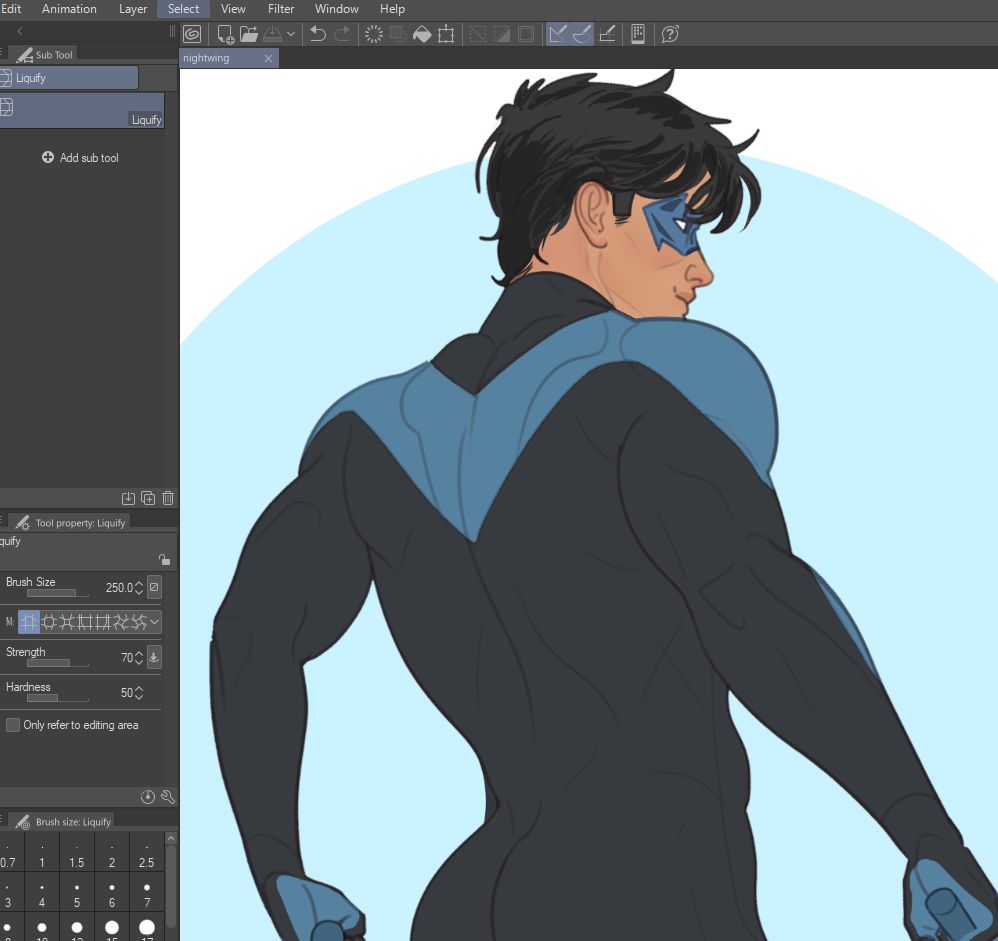The height and width of the screenshot is (941, 998).
Task: Click the Save icon in toolbar
Action: click(x=272, y=34)
